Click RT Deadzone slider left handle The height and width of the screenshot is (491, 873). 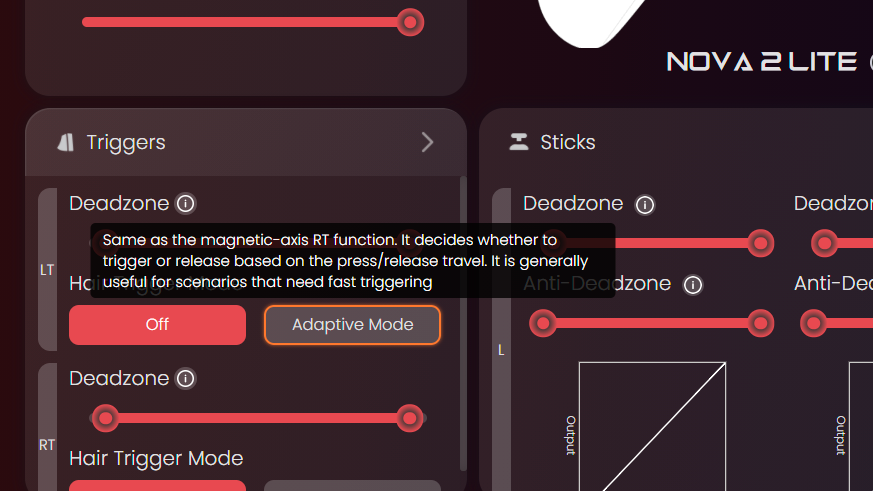[105, 418]
